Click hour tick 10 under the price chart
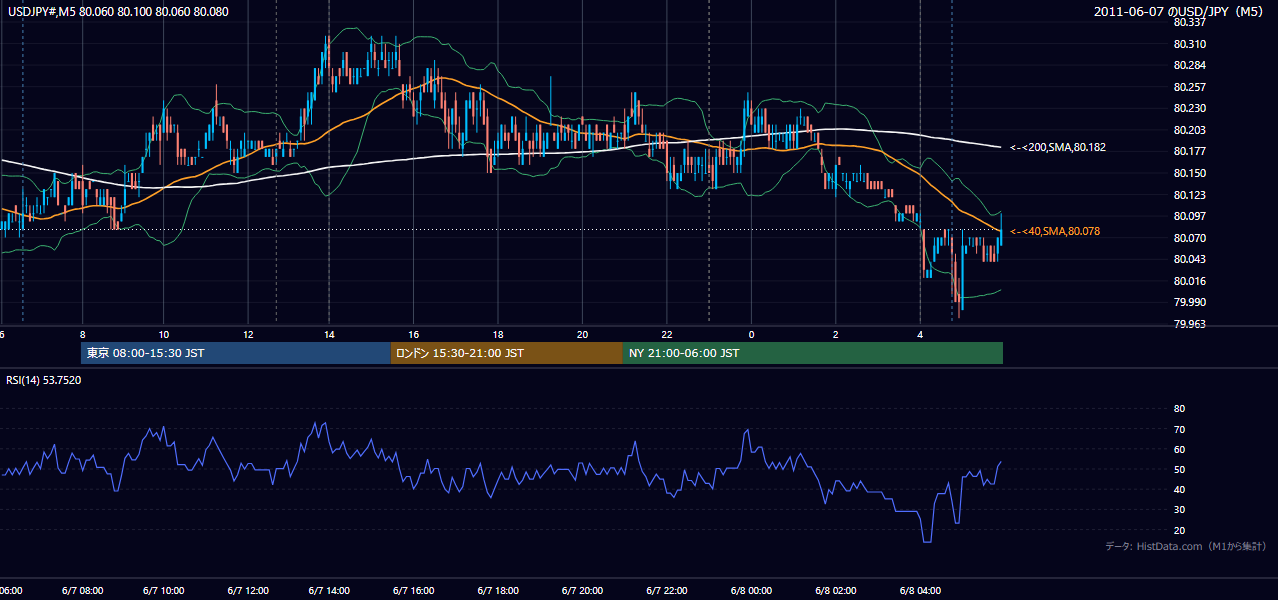 (x=164, y=334)
